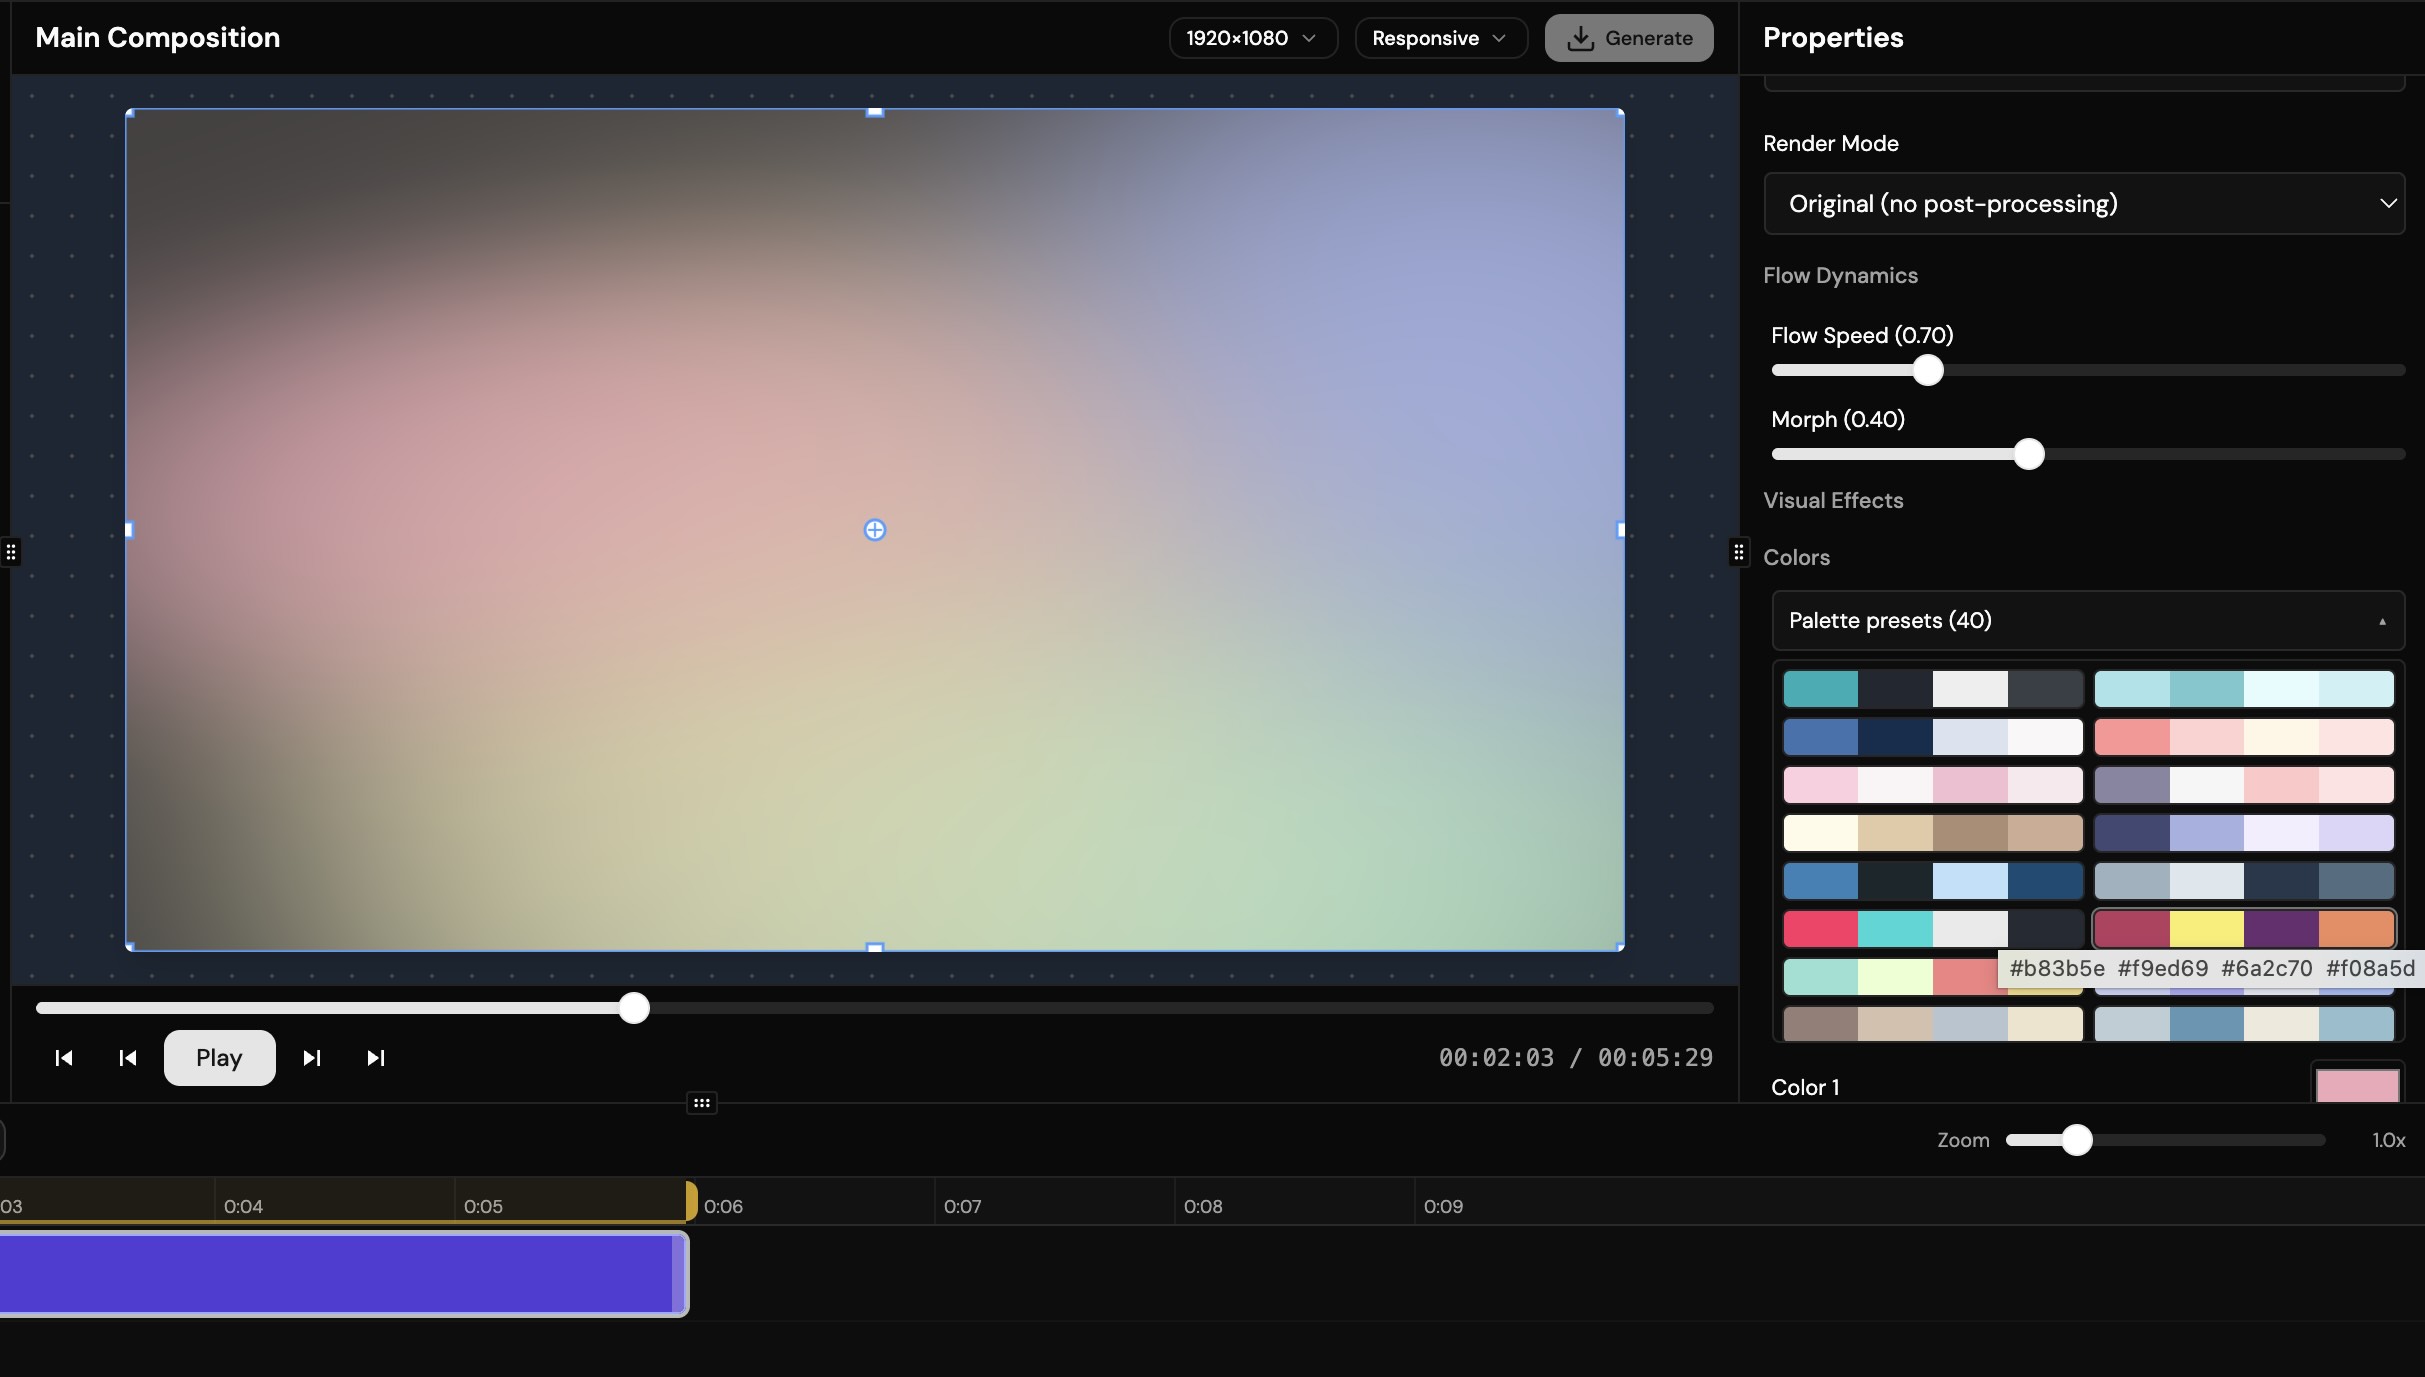Click the Play button
2425x1377 pixels.
tap(219, 1058)
